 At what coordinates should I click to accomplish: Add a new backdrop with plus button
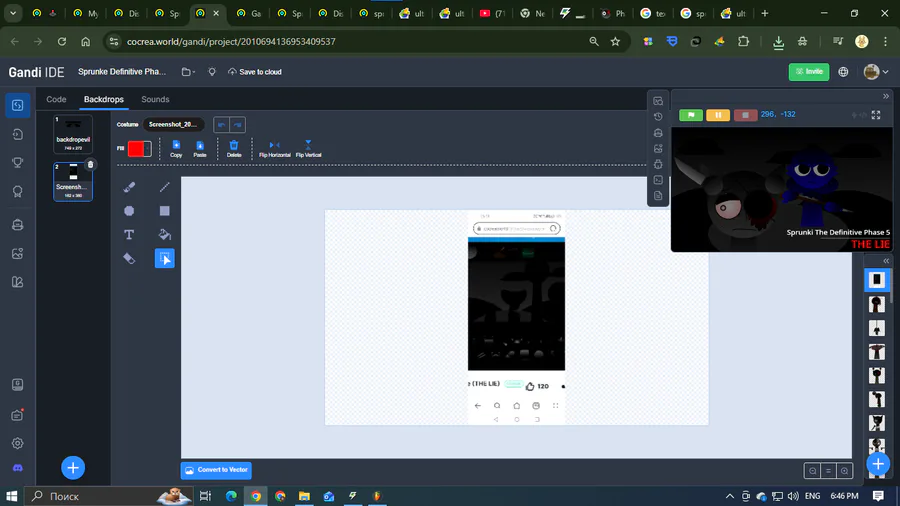[73, 468]
